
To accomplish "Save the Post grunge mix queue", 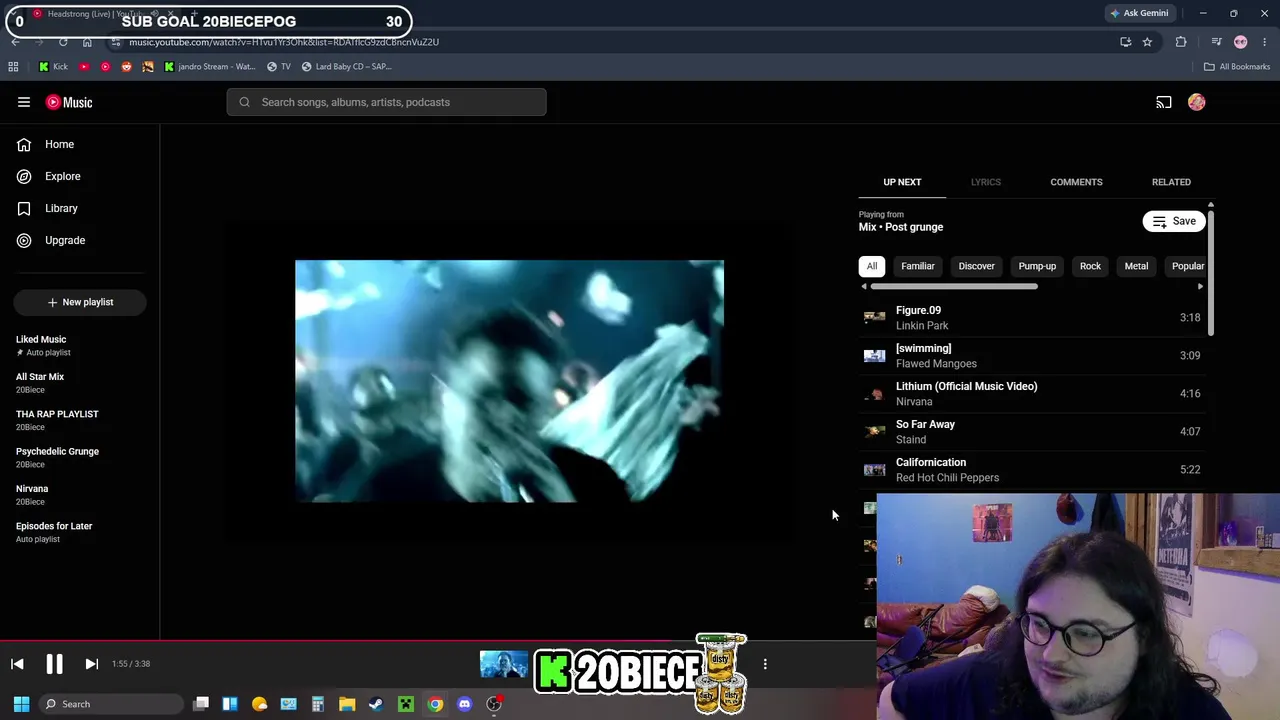I will 1174,221.
